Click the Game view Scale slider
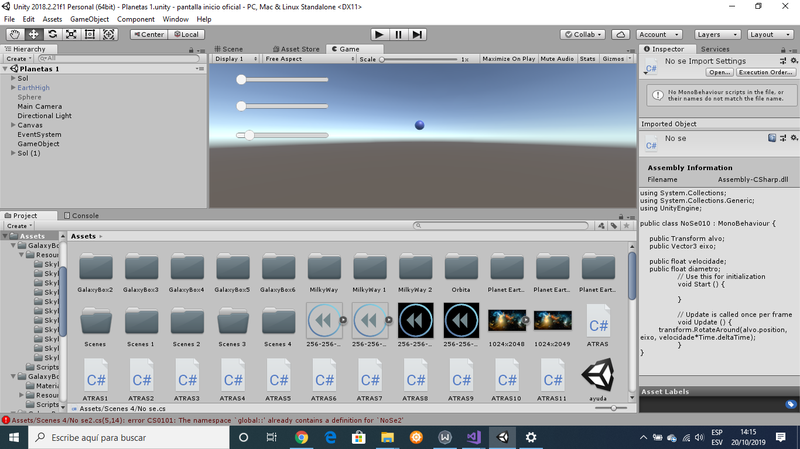This screenshot has height=449, width=800. click(x=420, y=59)
